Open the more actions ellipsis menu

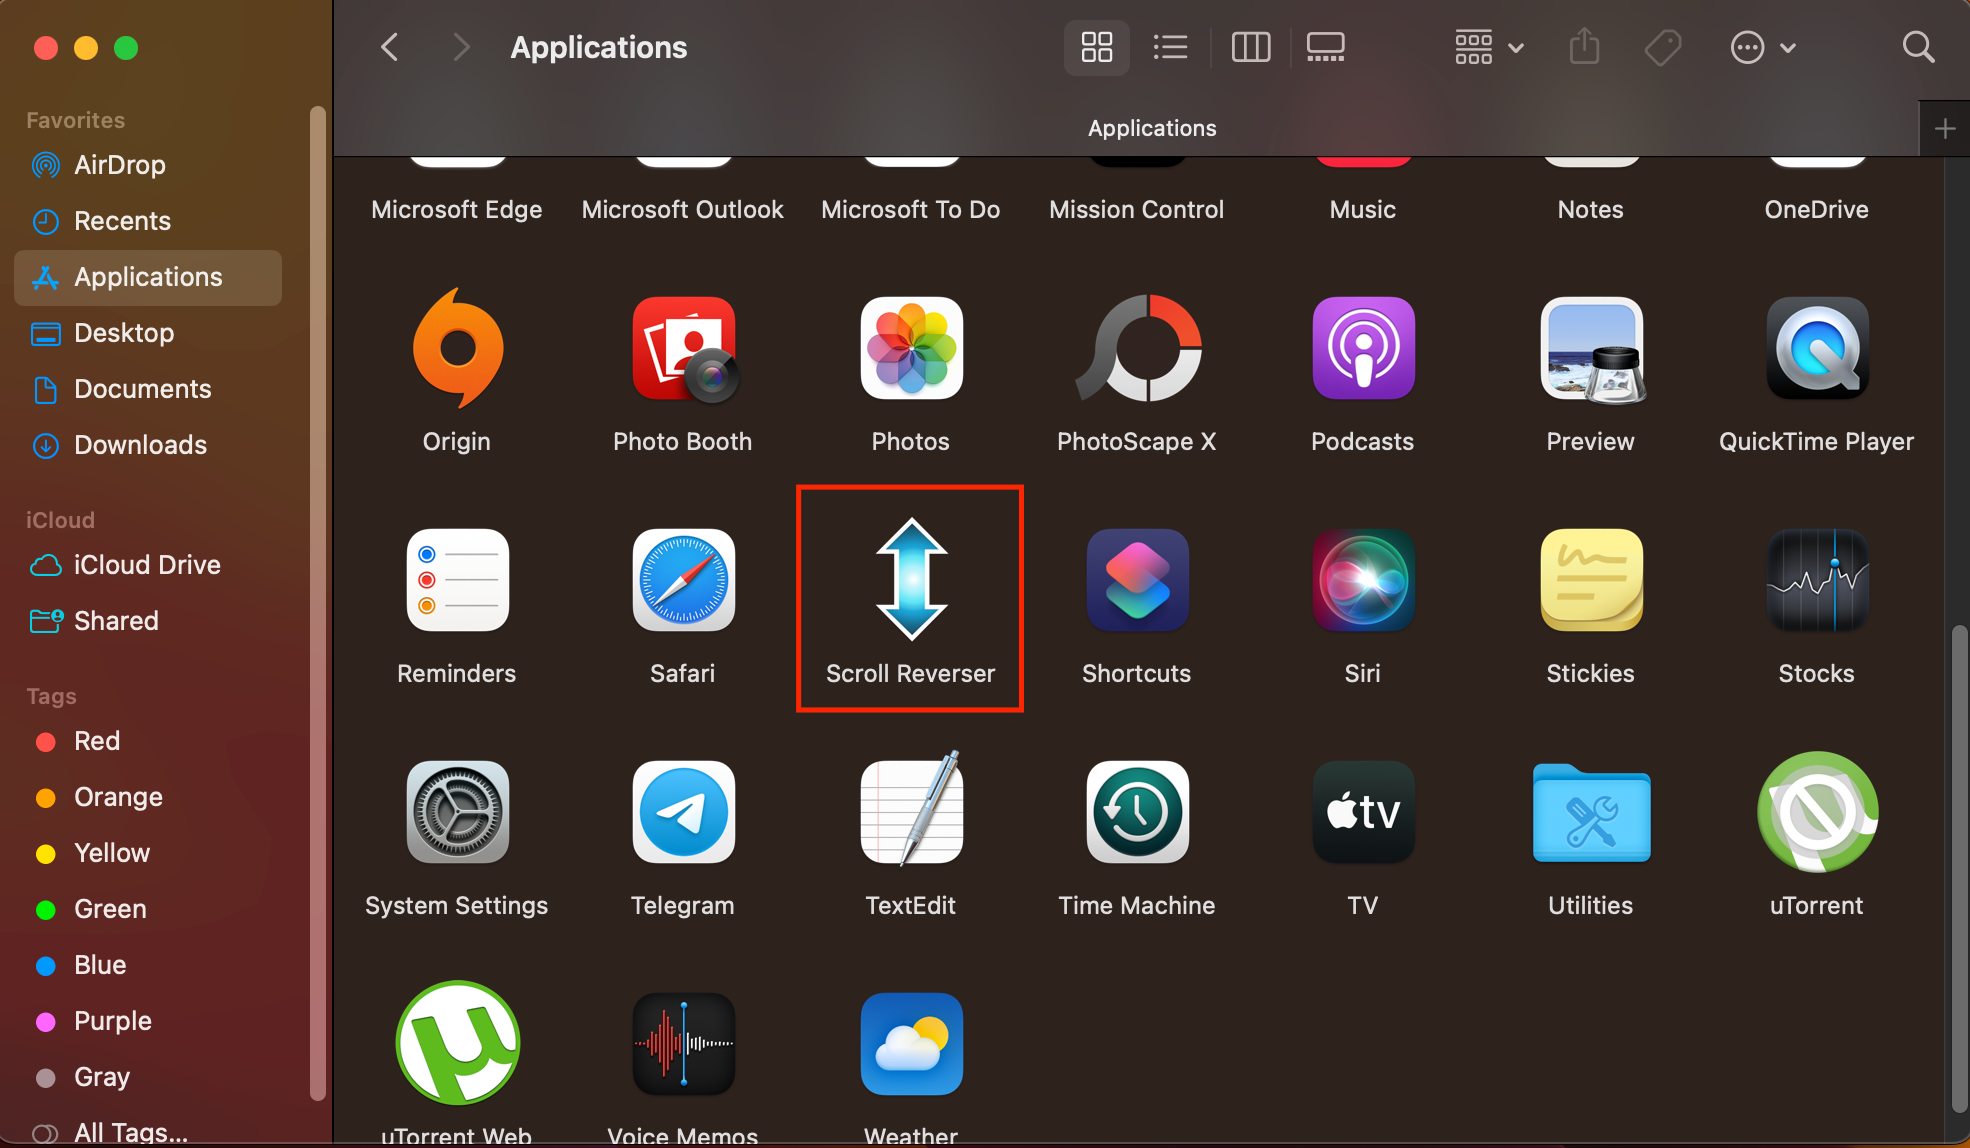pyautogui.click(x=1763, y=47)
